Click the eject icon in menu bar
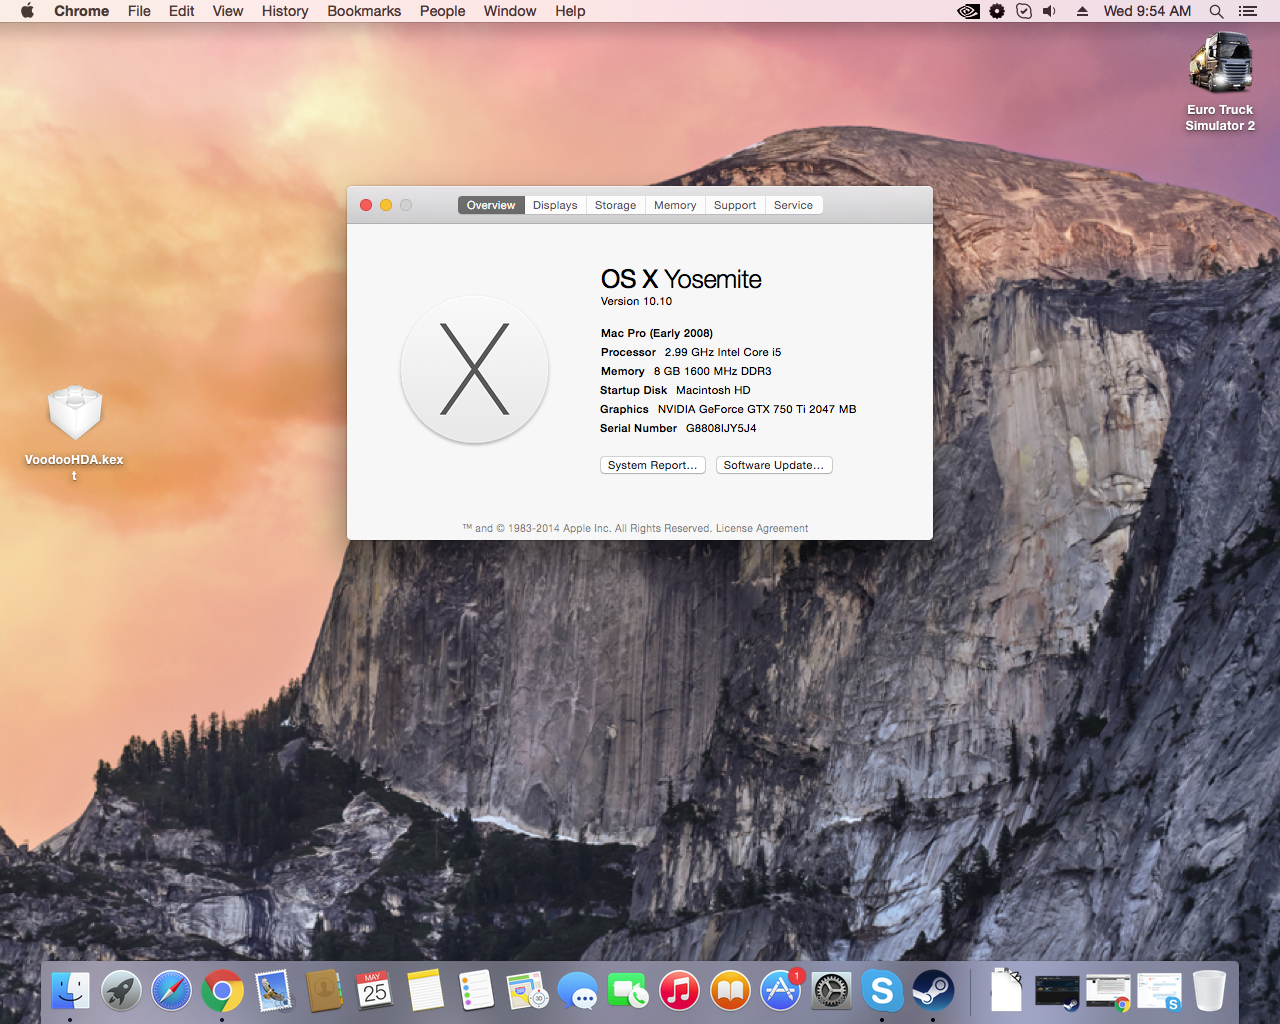Screen dimensions: 1280x1024 tap(1082, 11)
